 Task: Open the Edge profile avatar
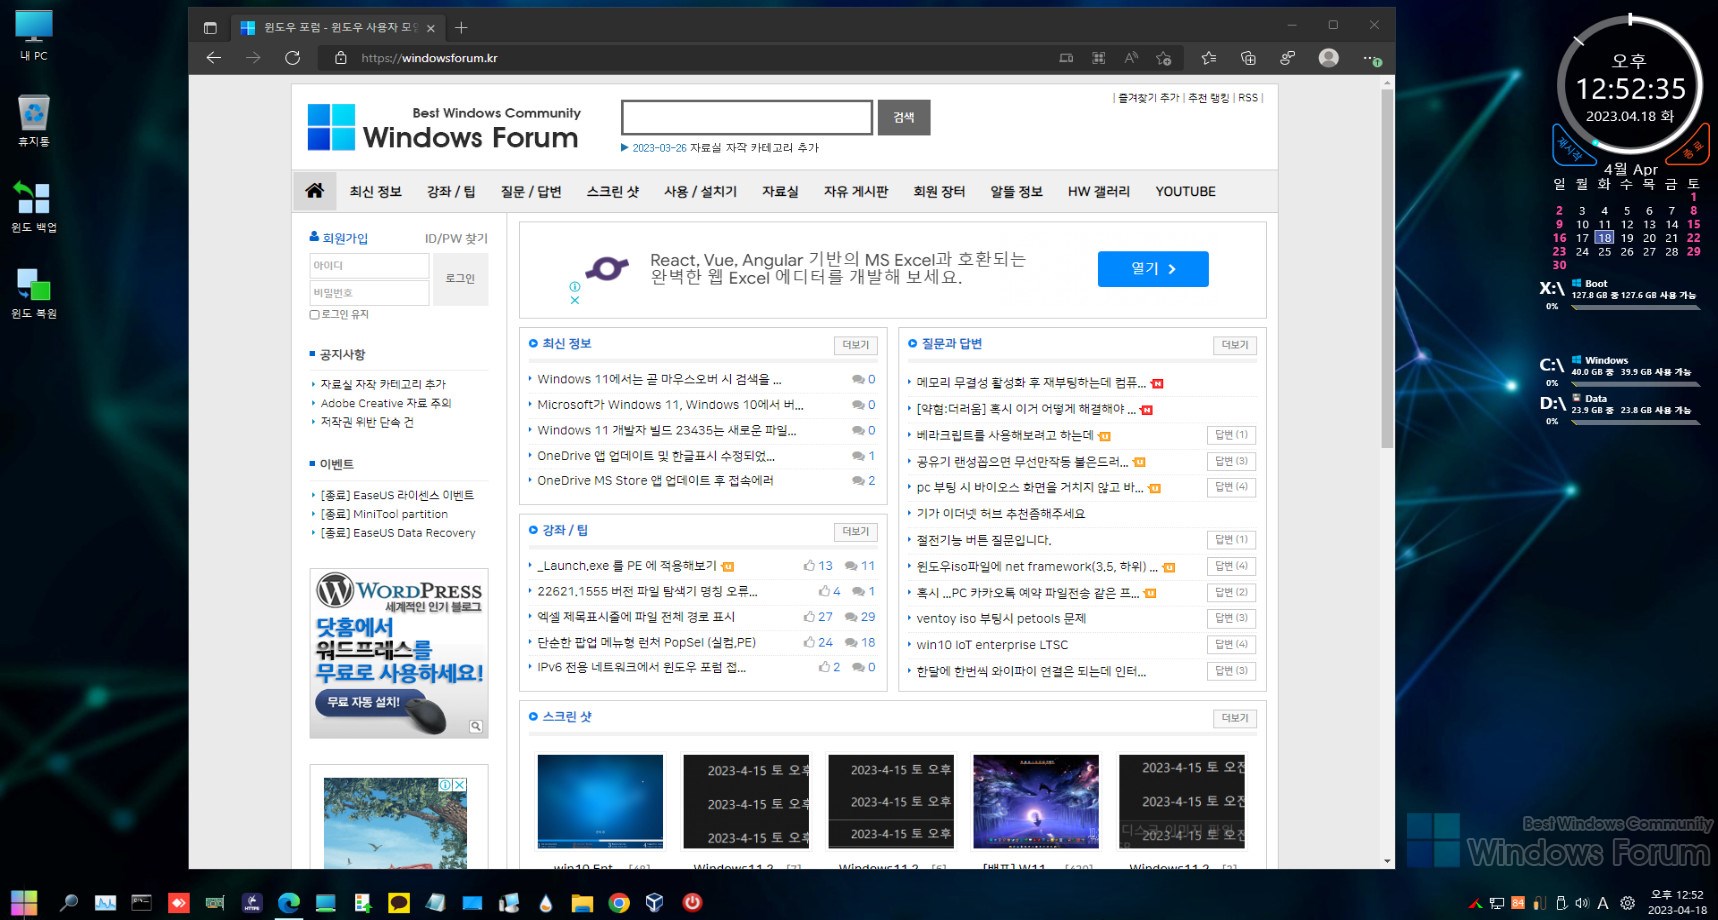[1328, 58]
